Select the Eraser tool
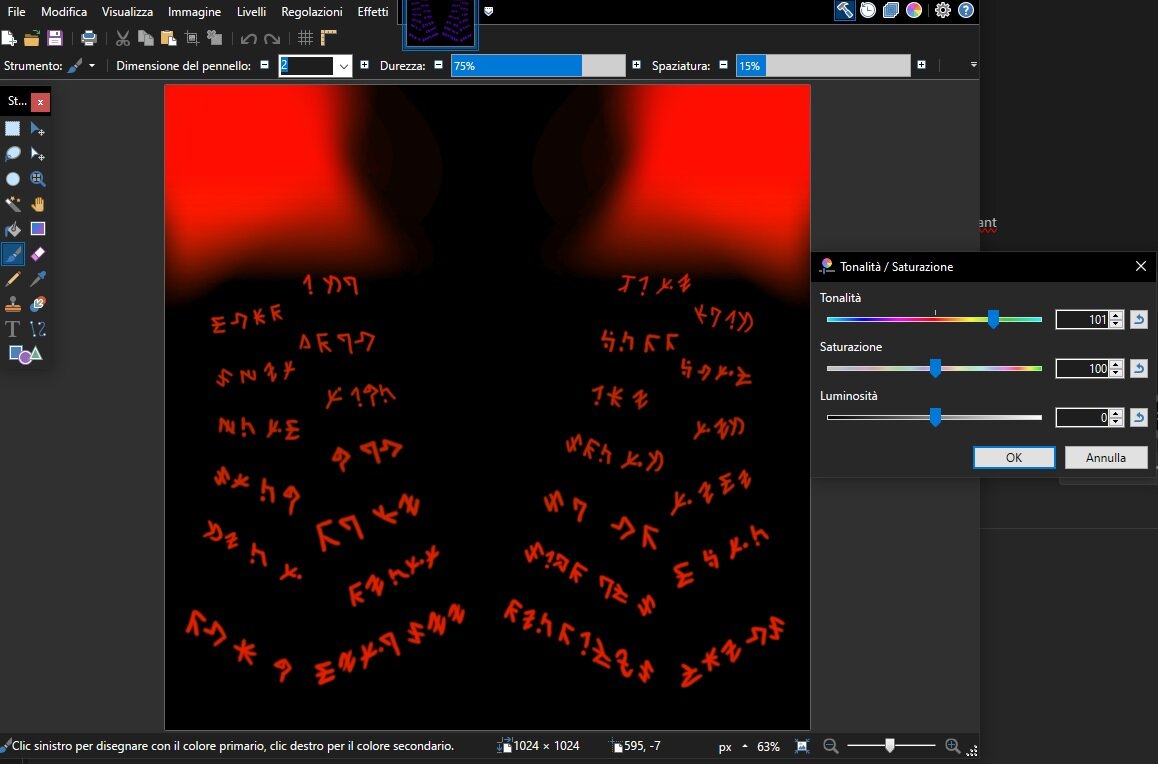This screenshot has width=1158, height=764. tap(38, 254)
